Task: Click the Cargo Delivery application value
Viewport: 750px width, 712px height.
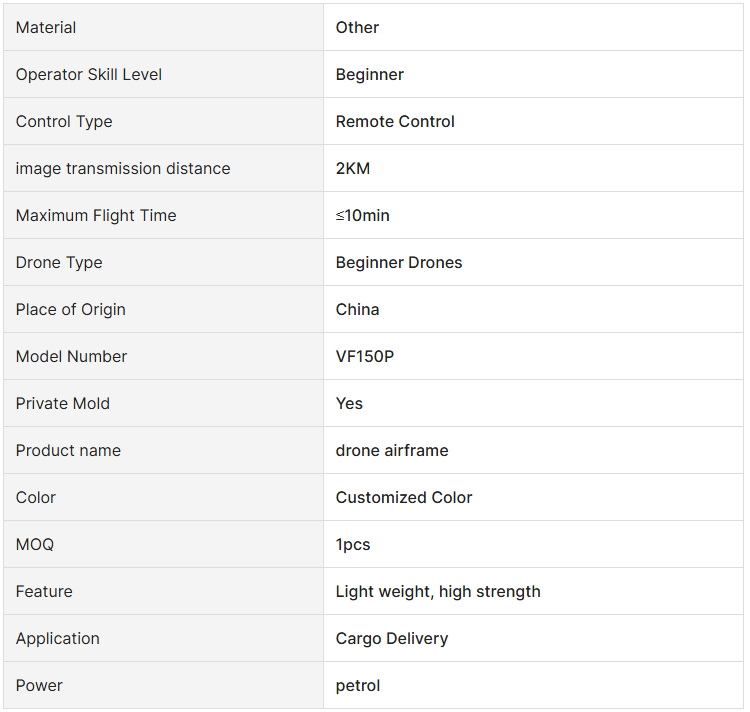Action: click(x=392, y=638)
